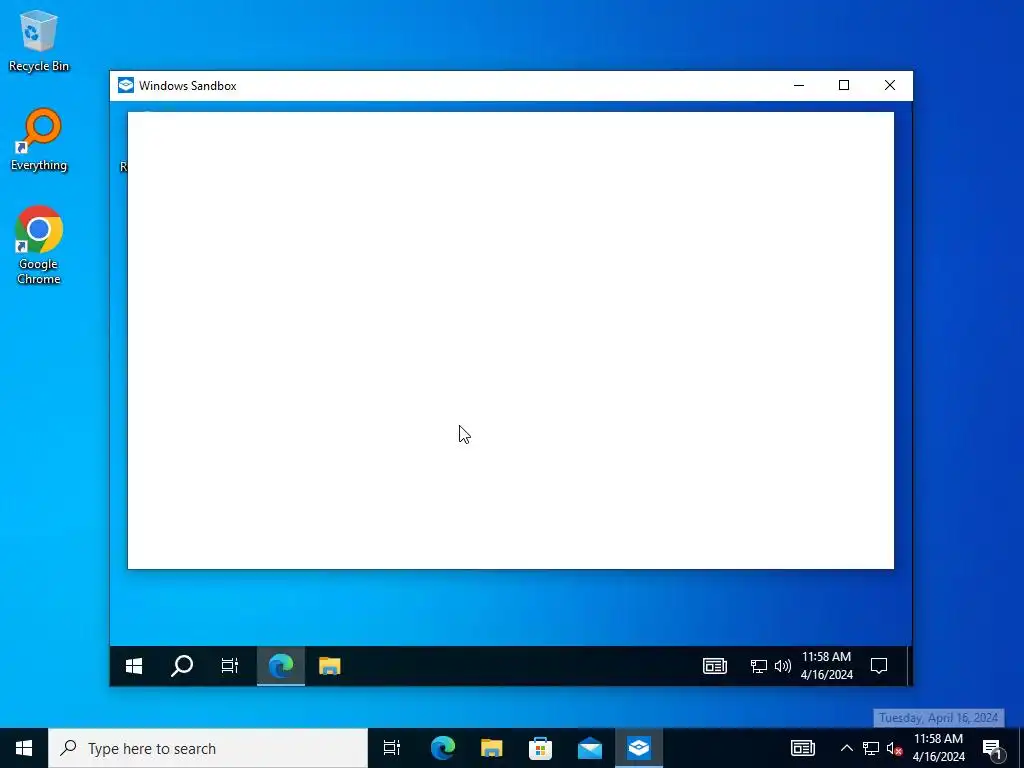Viewport: 1024px width, 768px height.
Task: Click the 11:58 AM clock inside the Sandbox
Action: pos(827,666)
